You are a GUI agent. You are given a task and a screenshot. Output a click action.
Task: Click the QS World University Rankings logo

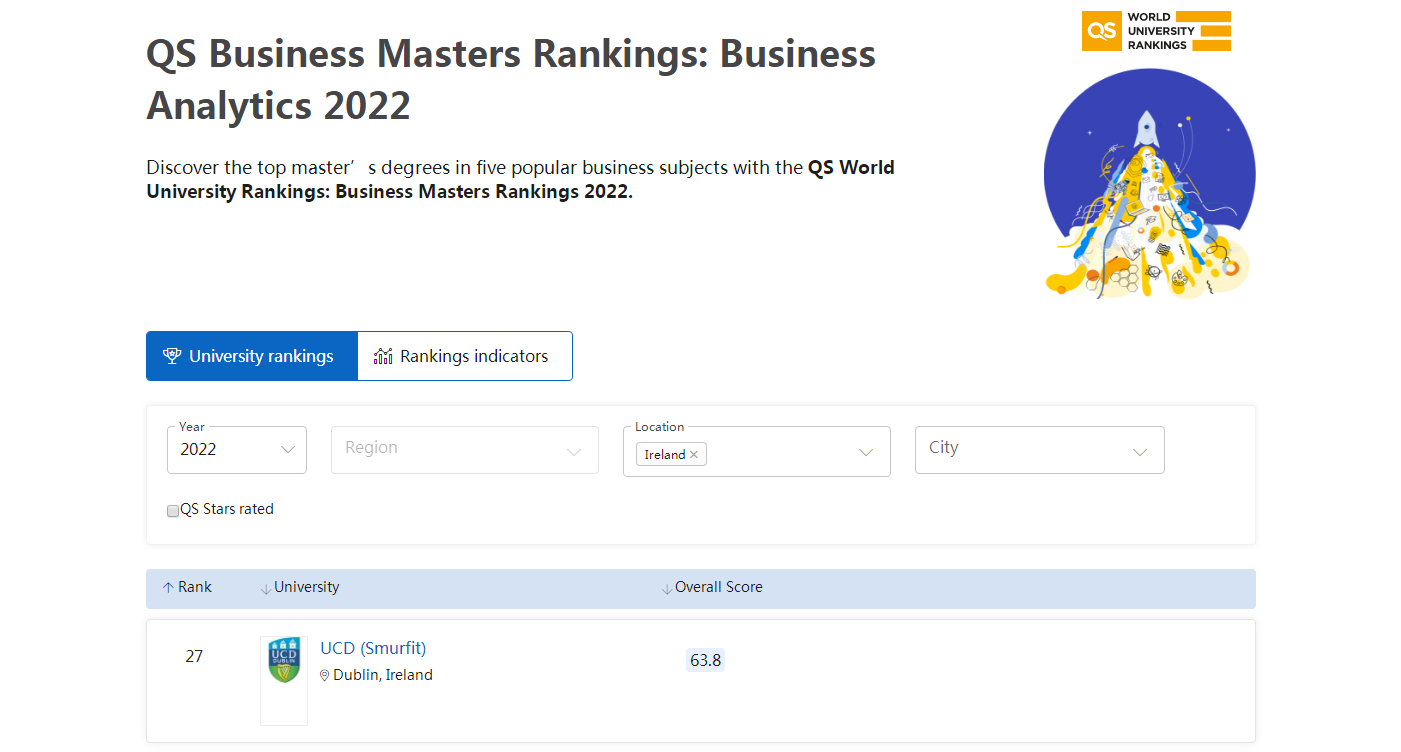1156,31
